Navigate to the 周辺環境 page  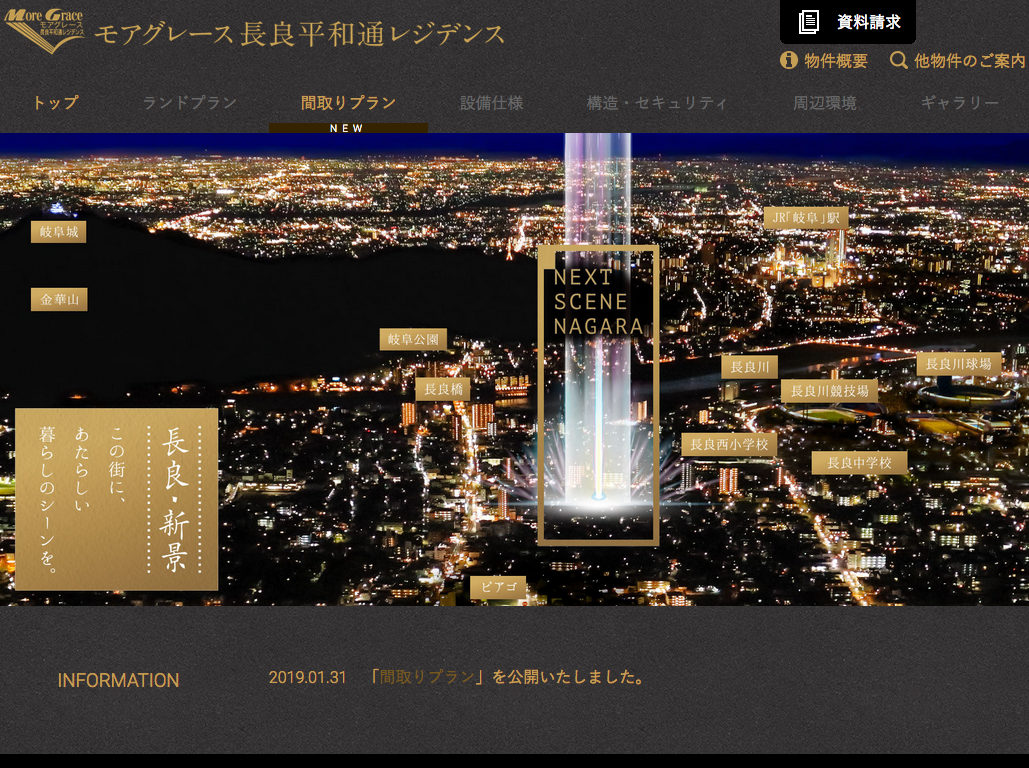coord(824,103)
